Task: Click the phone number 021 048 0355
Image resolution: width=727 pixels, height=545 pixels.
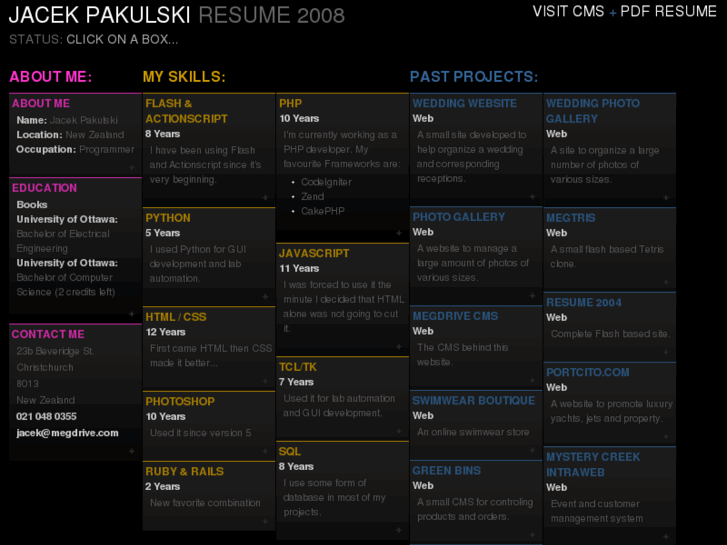Action: tap(46, 417)
